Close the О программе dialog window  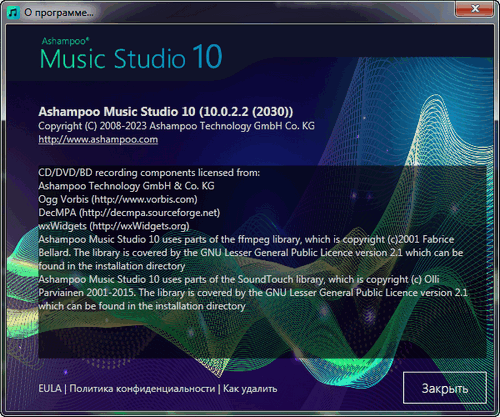475,9
